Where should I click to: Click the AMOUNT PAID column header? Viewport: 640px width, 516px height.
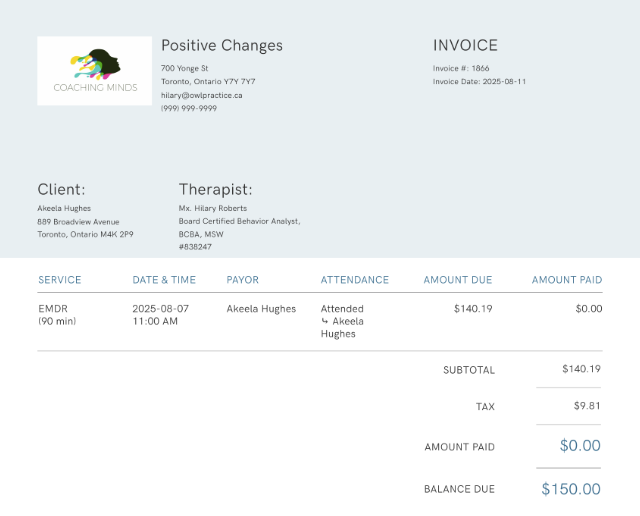coord(566,280)
